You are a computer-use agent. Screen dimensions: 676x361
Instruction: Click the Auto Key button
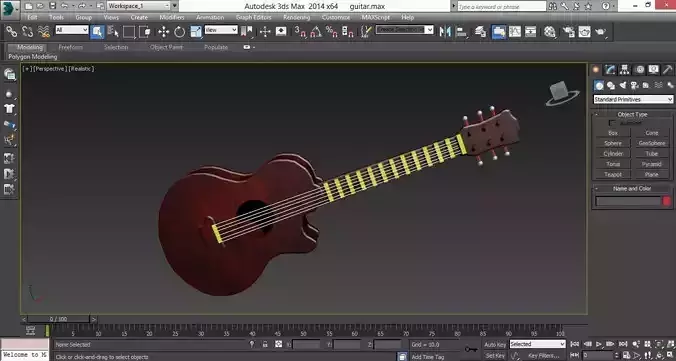pos(495,345)
